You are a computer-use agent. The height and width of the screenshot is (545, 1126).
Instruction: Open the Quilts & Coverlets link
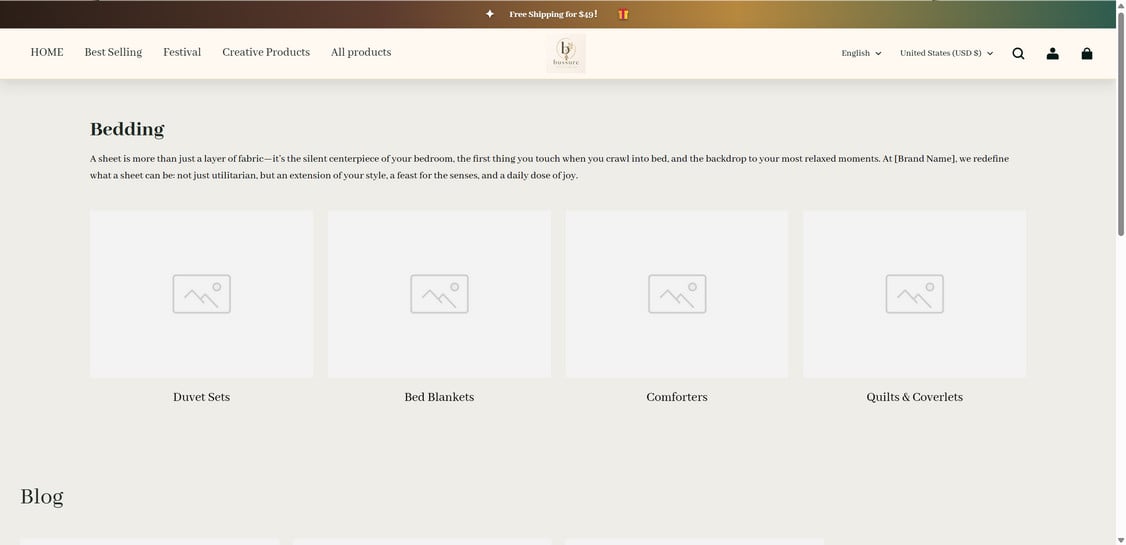point(915,397)
